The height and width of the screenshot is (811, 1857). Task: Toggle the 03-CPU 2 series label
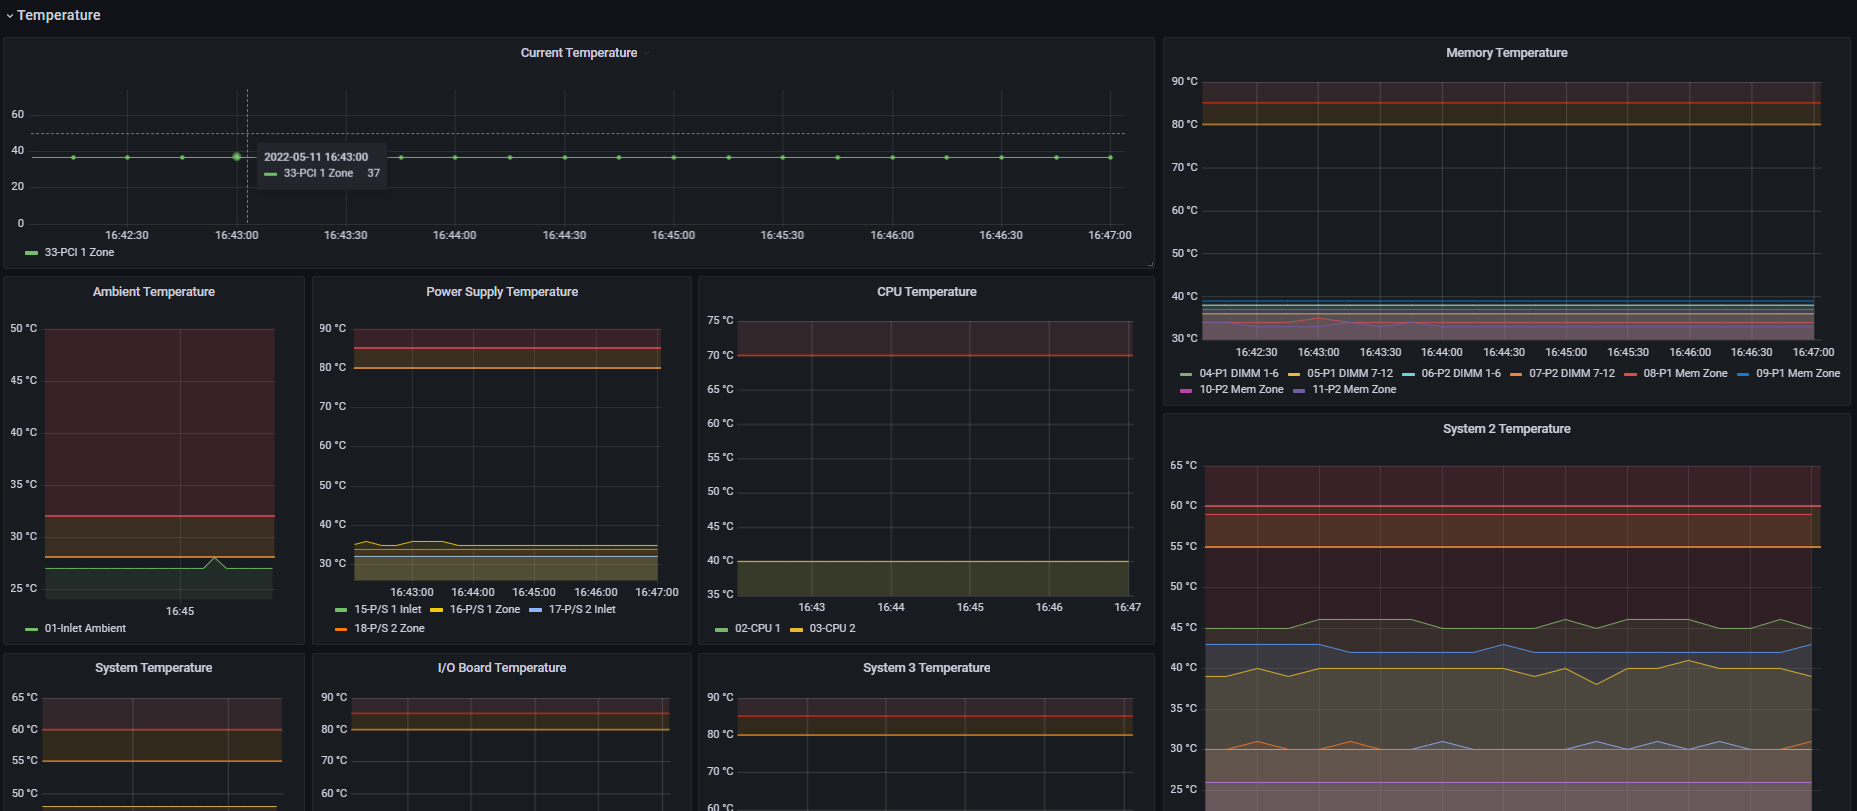(832, 629)
